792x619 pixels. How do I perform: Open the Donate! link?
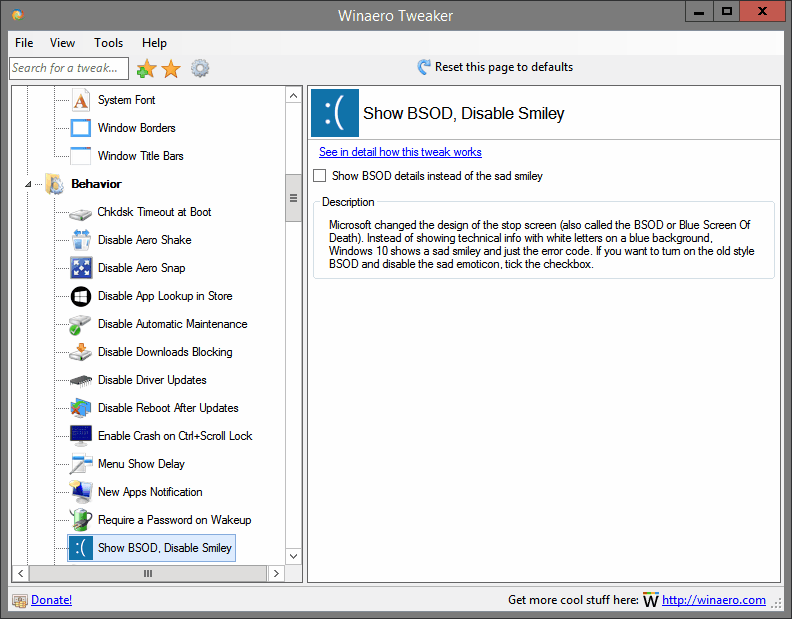tap(52, 600)
